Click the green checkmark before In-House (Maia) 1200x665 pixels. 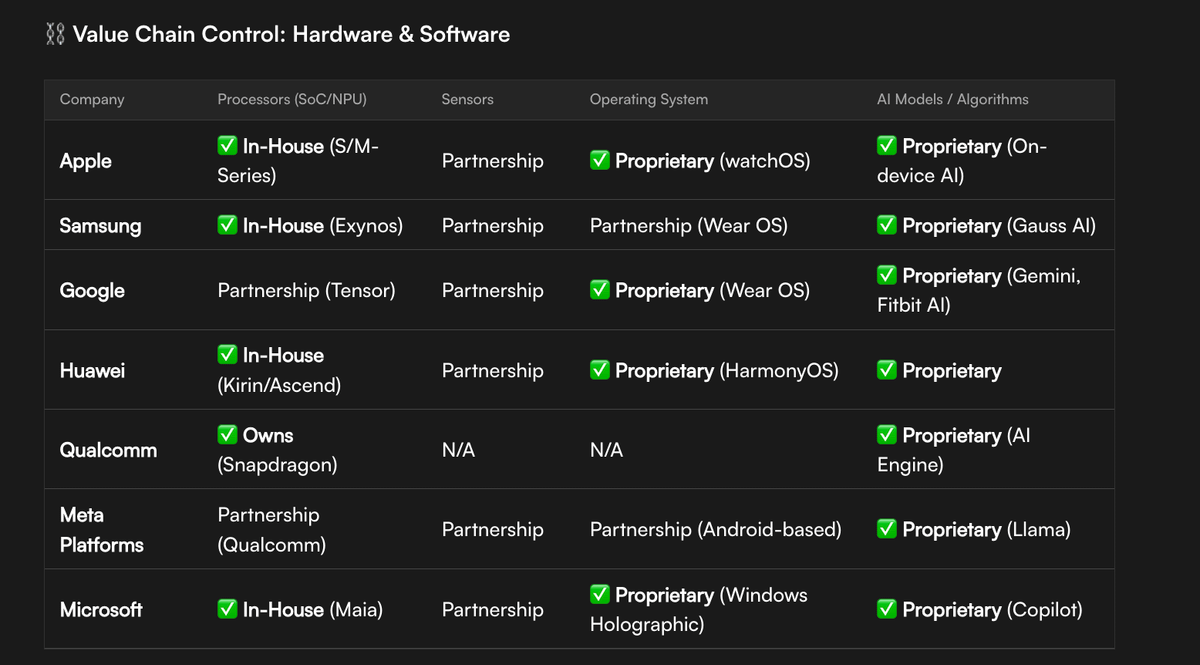pyautogui.click(x=227, y=609)
